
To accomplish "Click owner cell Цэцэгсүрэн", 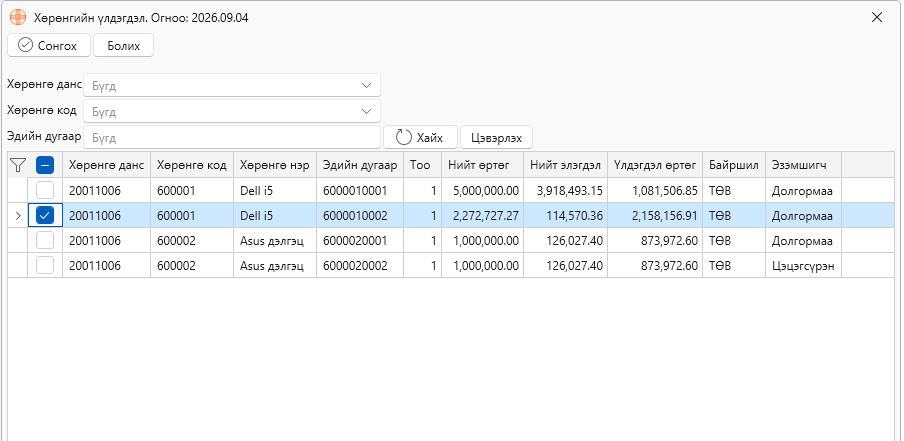I will [804, 266].
